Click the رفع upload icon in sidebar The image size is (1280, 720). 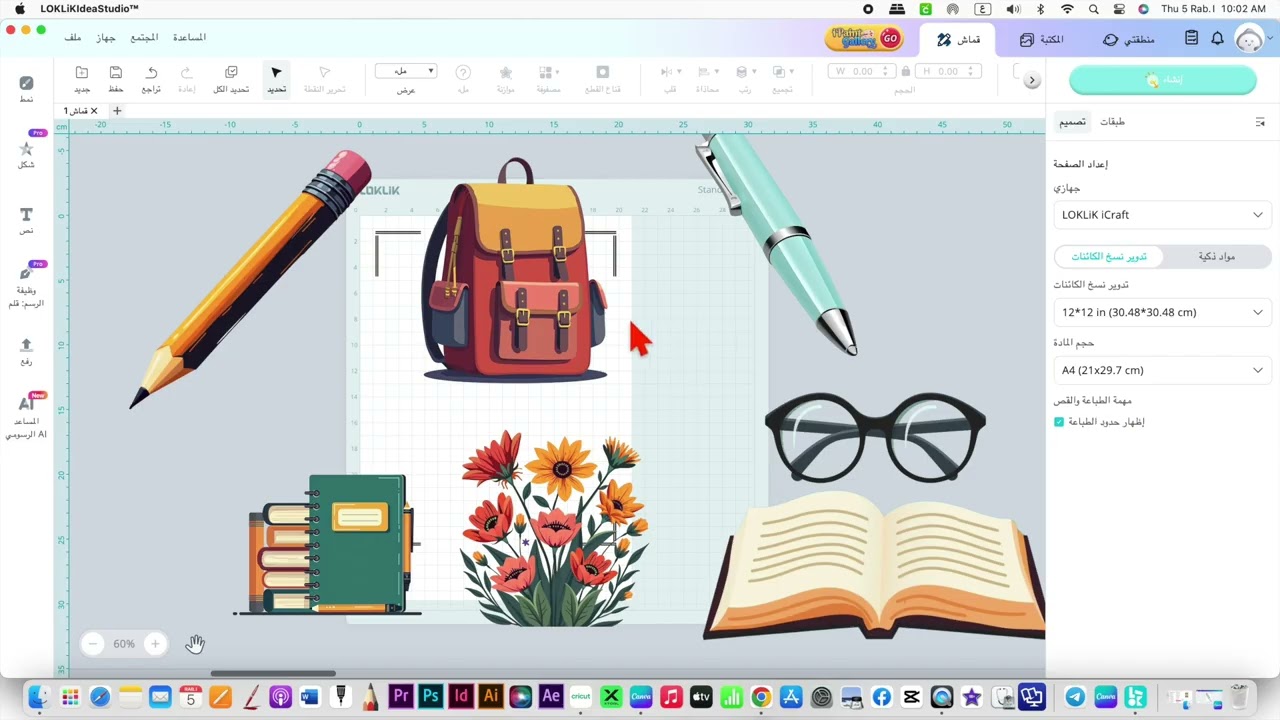pyautogui.click(x=26, y=351)
